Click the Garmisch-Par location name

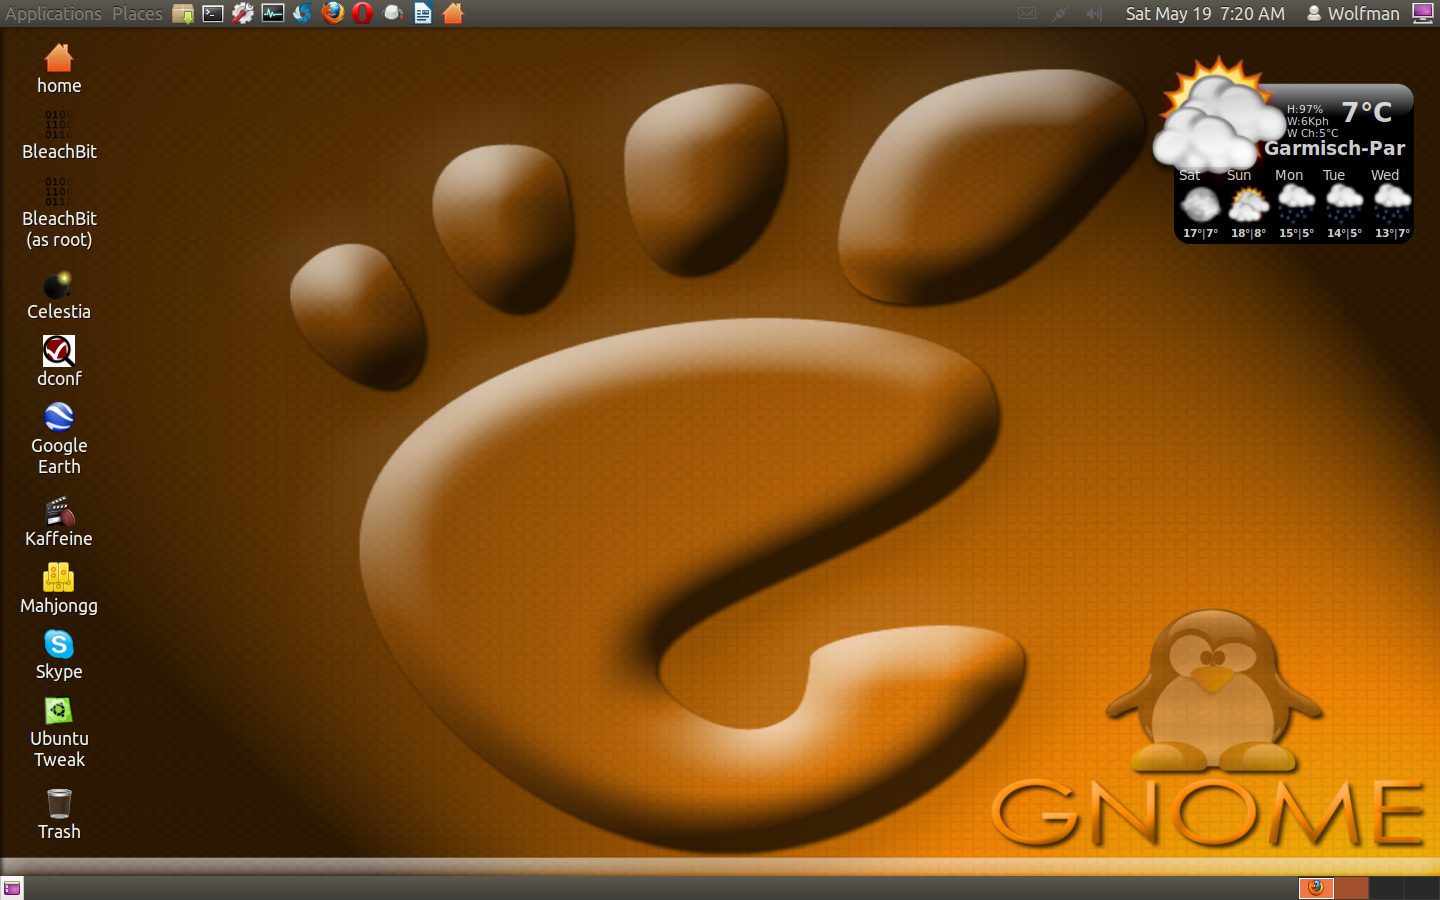point(1334,148)
